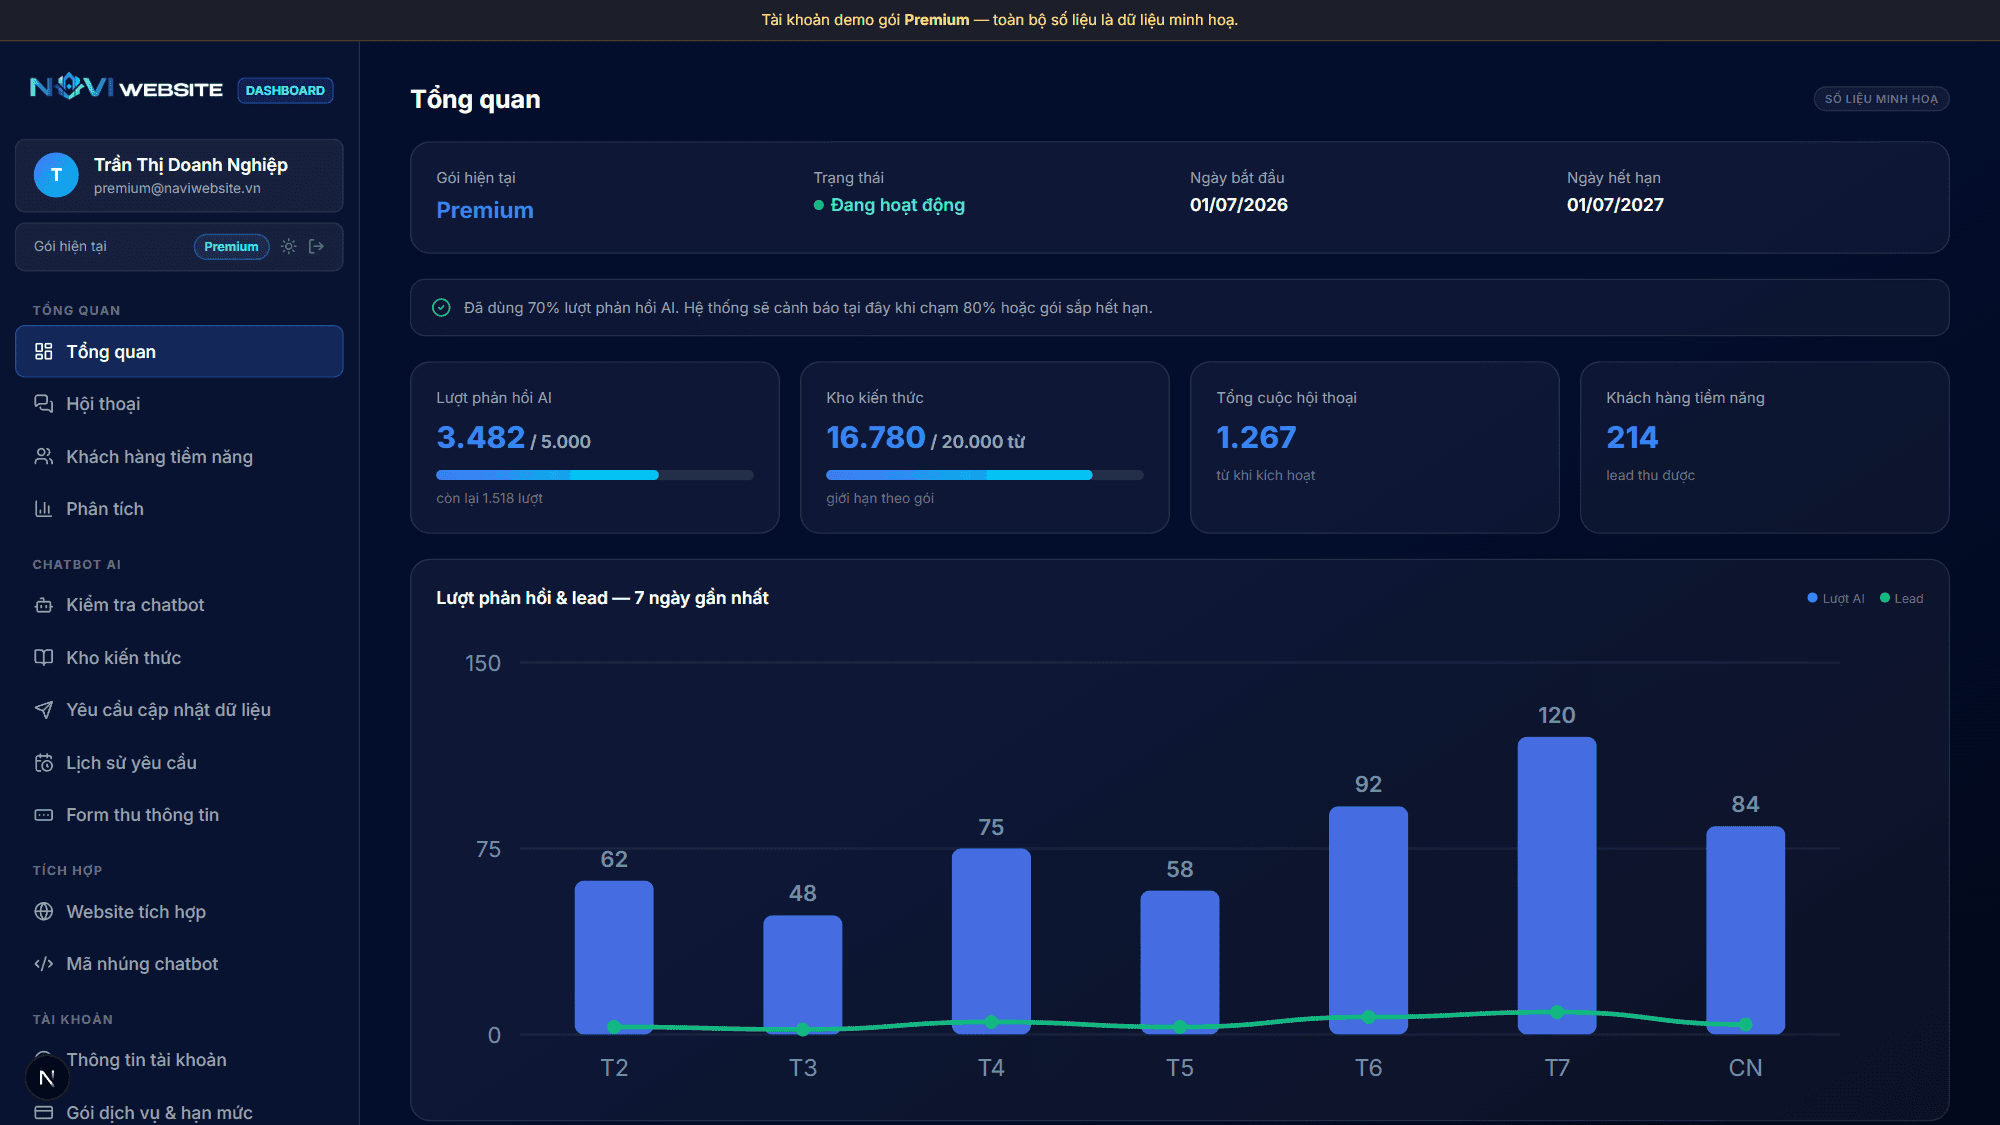
Task: Toggle the light/dark theme sun icon
Action: 289,246
